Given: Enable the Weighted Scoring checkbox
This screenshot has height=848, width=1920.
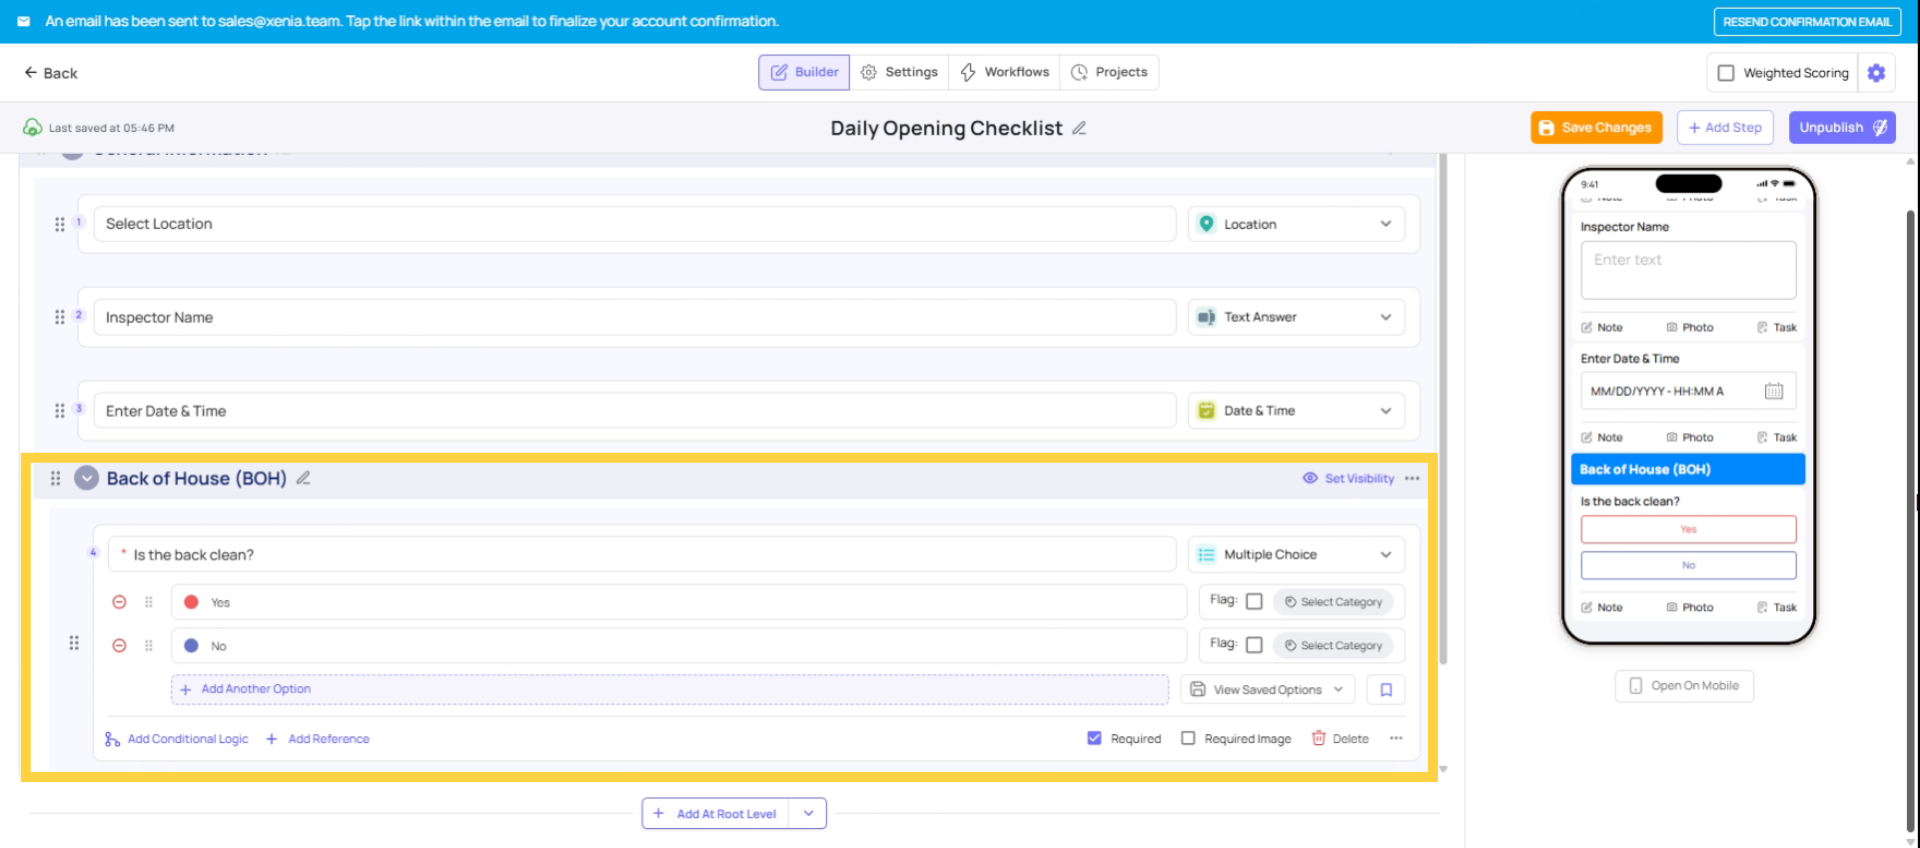Looking at the screenshot, I should coord(1726,73).
